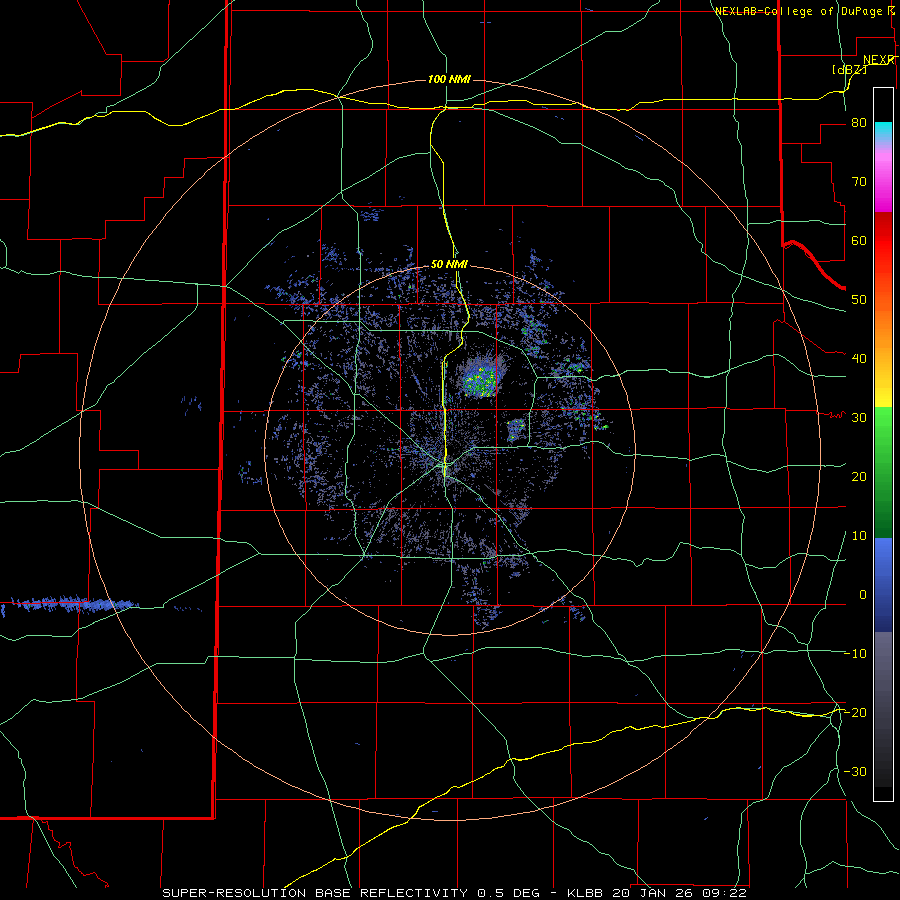Click the NEXR label above the color scale
This screenshot has height=900, width=900.
tap(879, 60)
